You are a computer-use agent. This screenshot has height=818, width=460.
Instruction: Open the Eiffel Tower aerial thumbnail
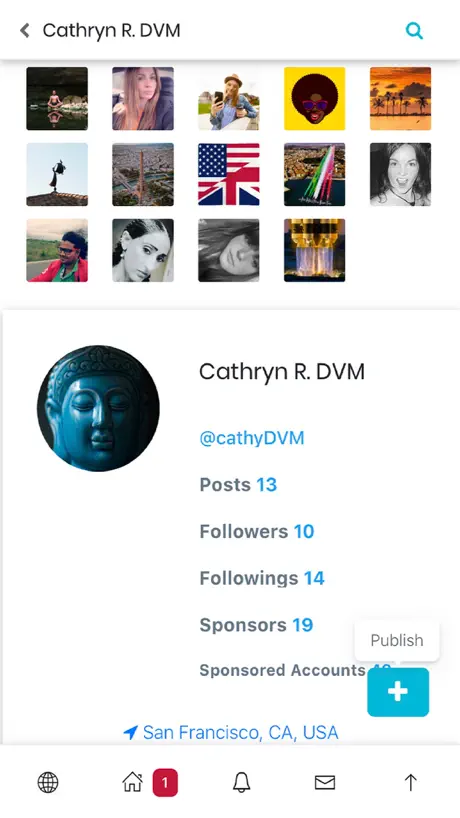point(143,174)
